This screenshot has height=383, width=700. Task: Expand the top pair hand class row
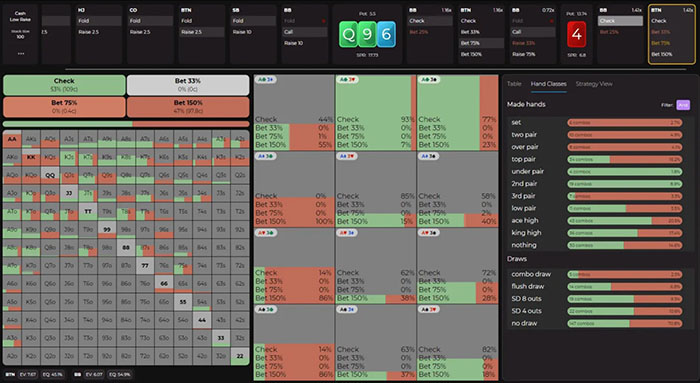[x=596, y=159]
